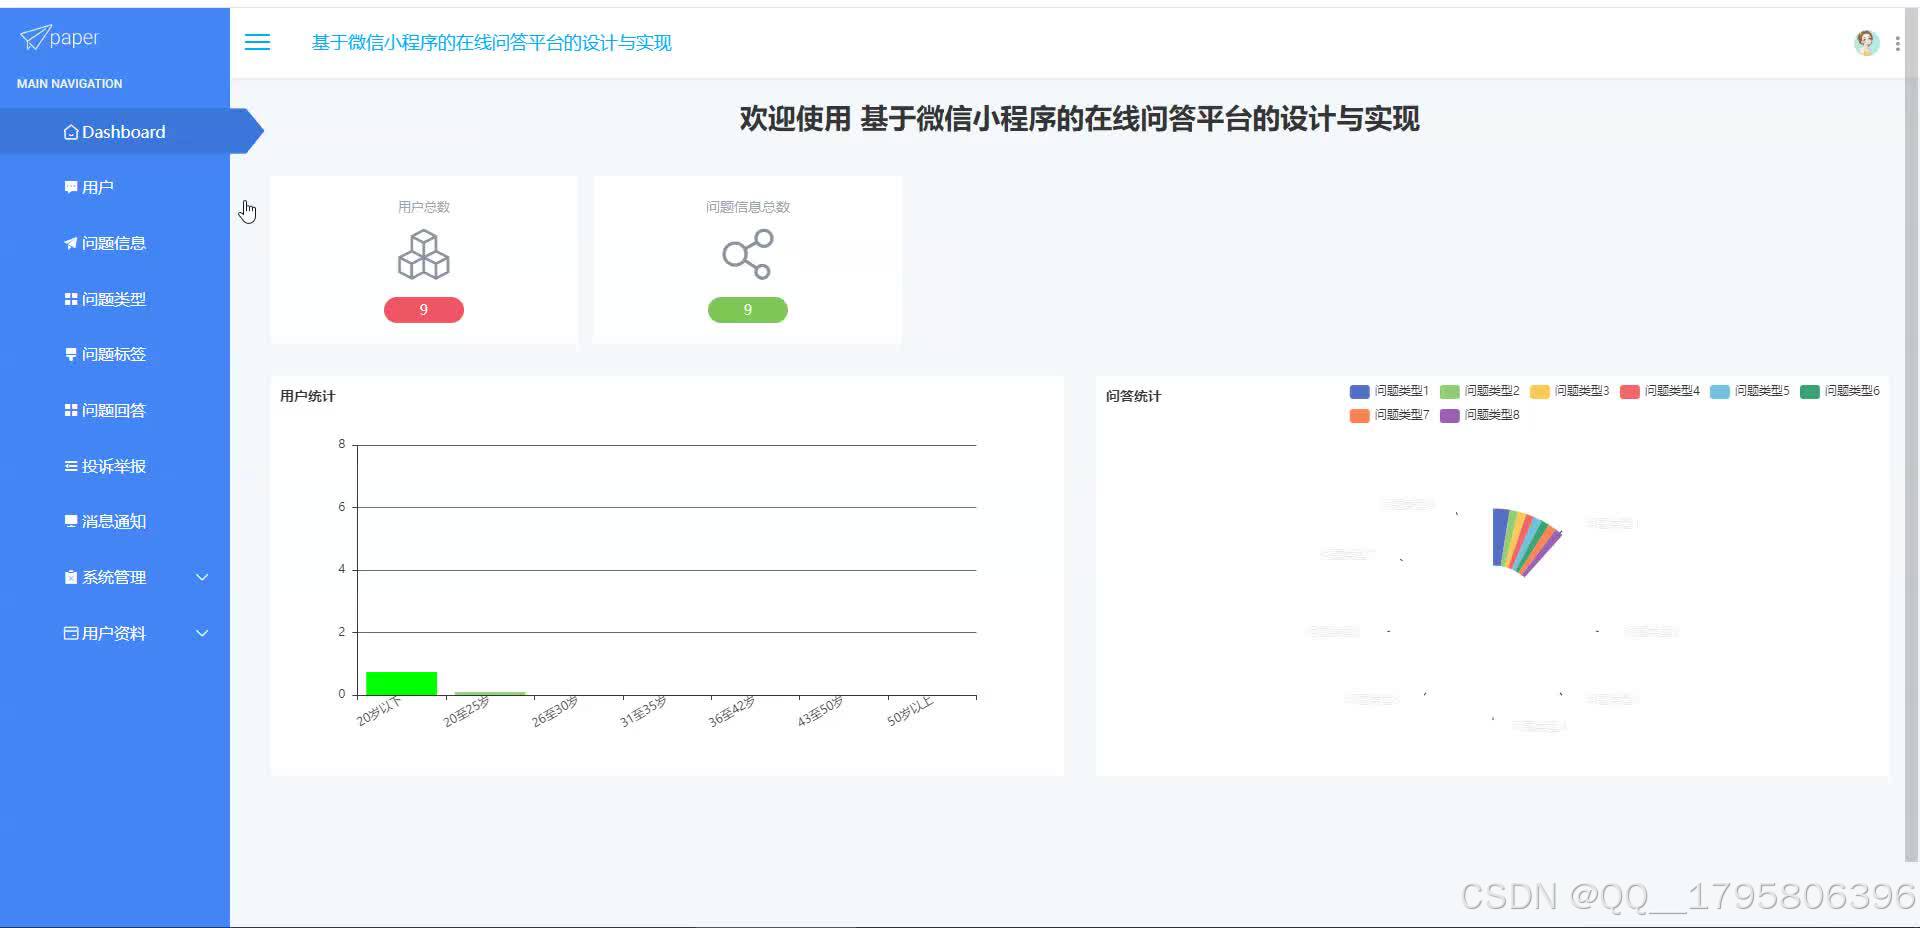Click the 问题类型5 color swatch

tap(1719, 391)
